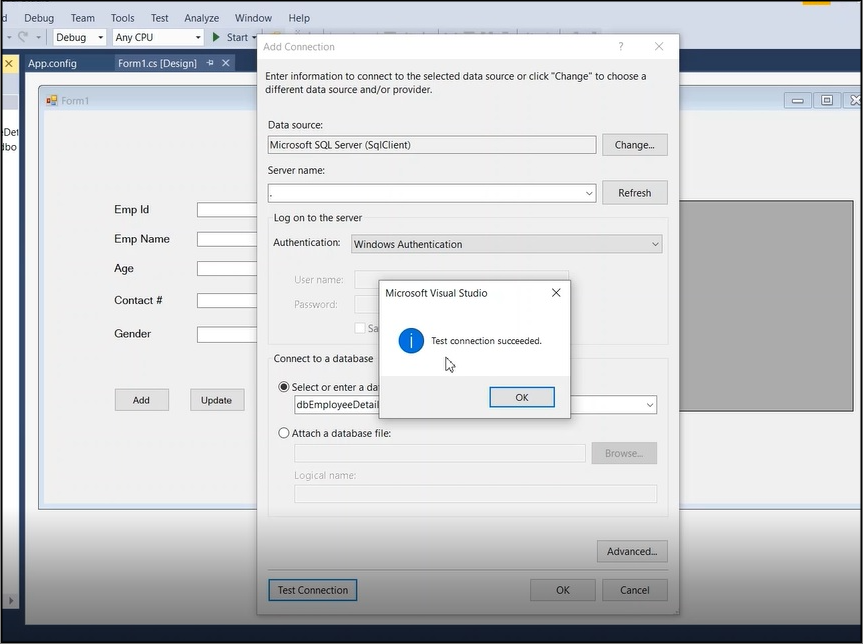
Task: Switch to the App.config tab
Action: [52, 63]
